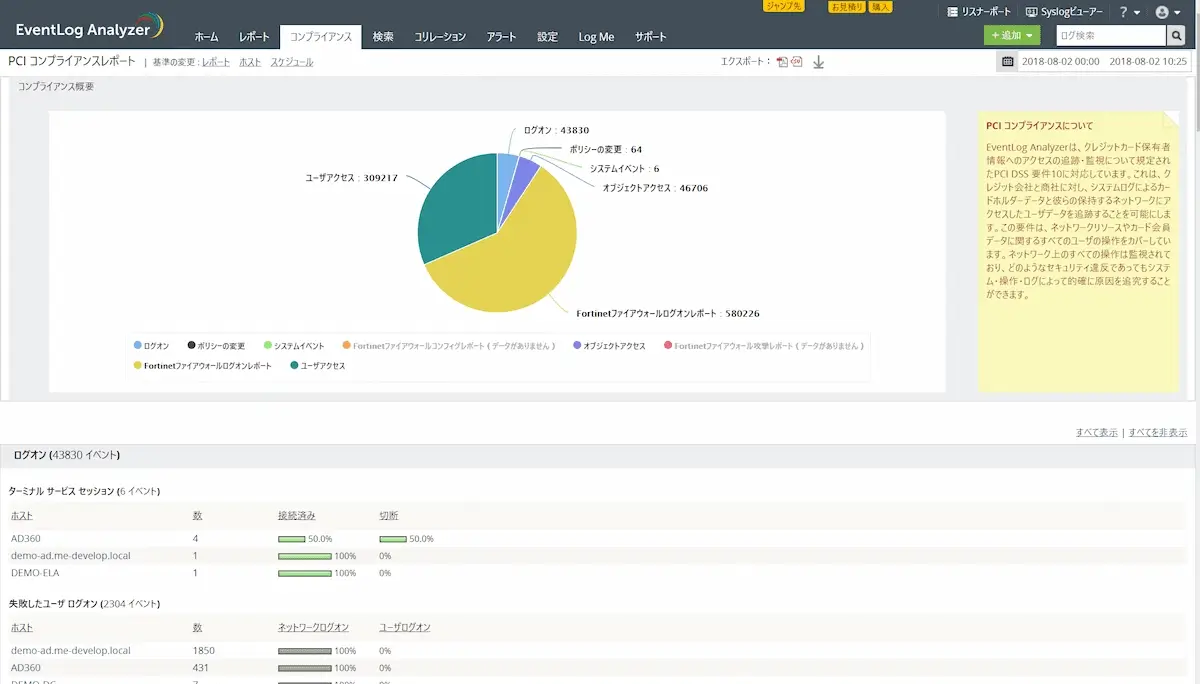This screenshot has height=684, width=1200.
Task: Click the log search magnifier button
Action: point(1177,35)
